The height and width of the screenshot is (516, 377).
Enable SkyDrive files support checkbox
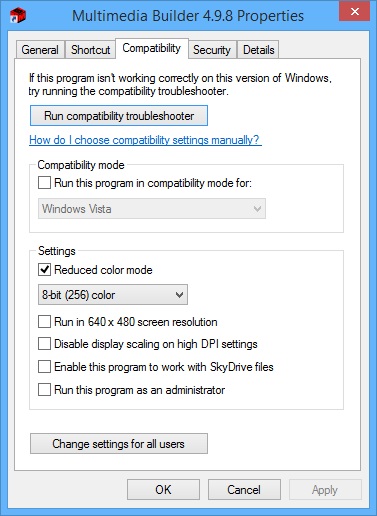[x=44, y=367]
